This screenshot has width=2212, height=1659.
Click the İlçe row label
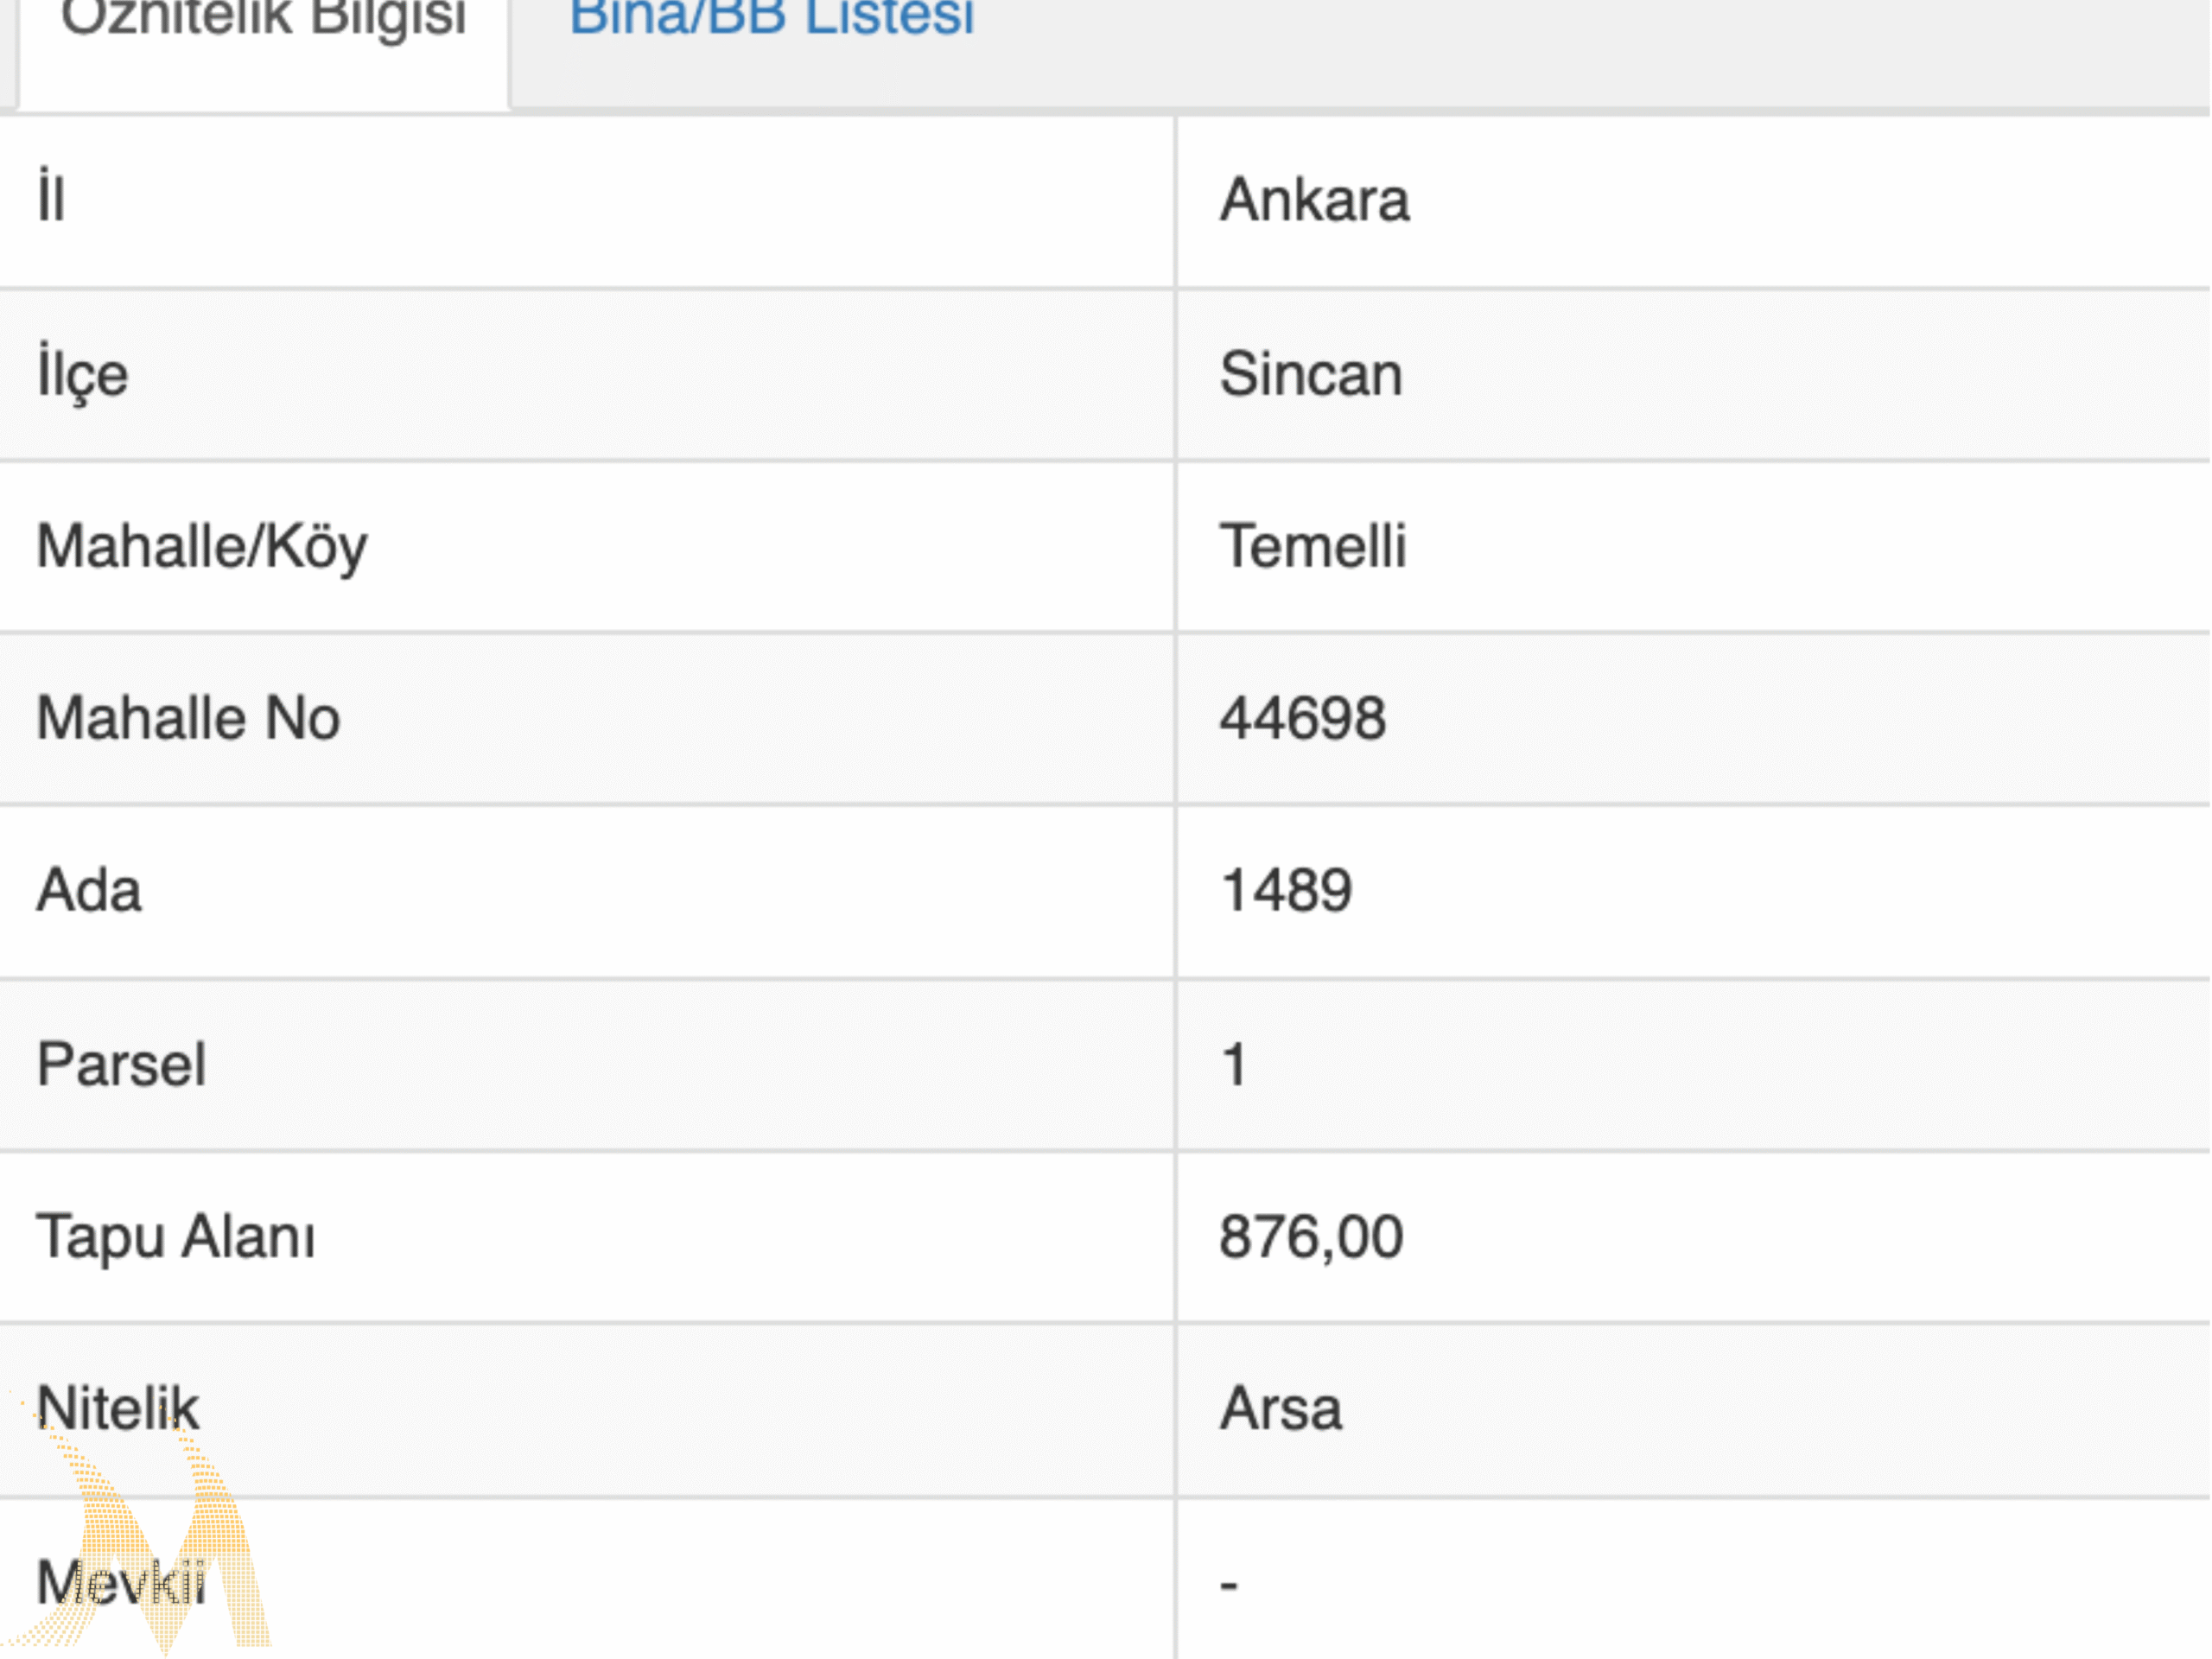click(x=82, y=374)
